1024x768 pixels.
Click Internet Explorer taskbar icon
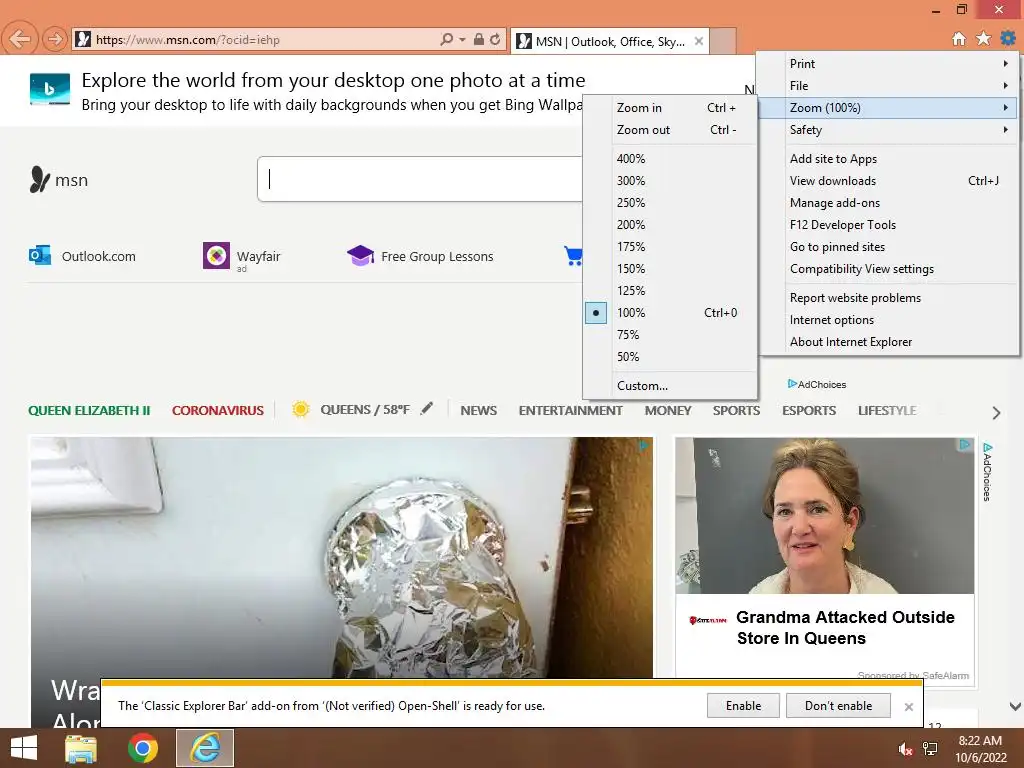click(x=205, y=748)
